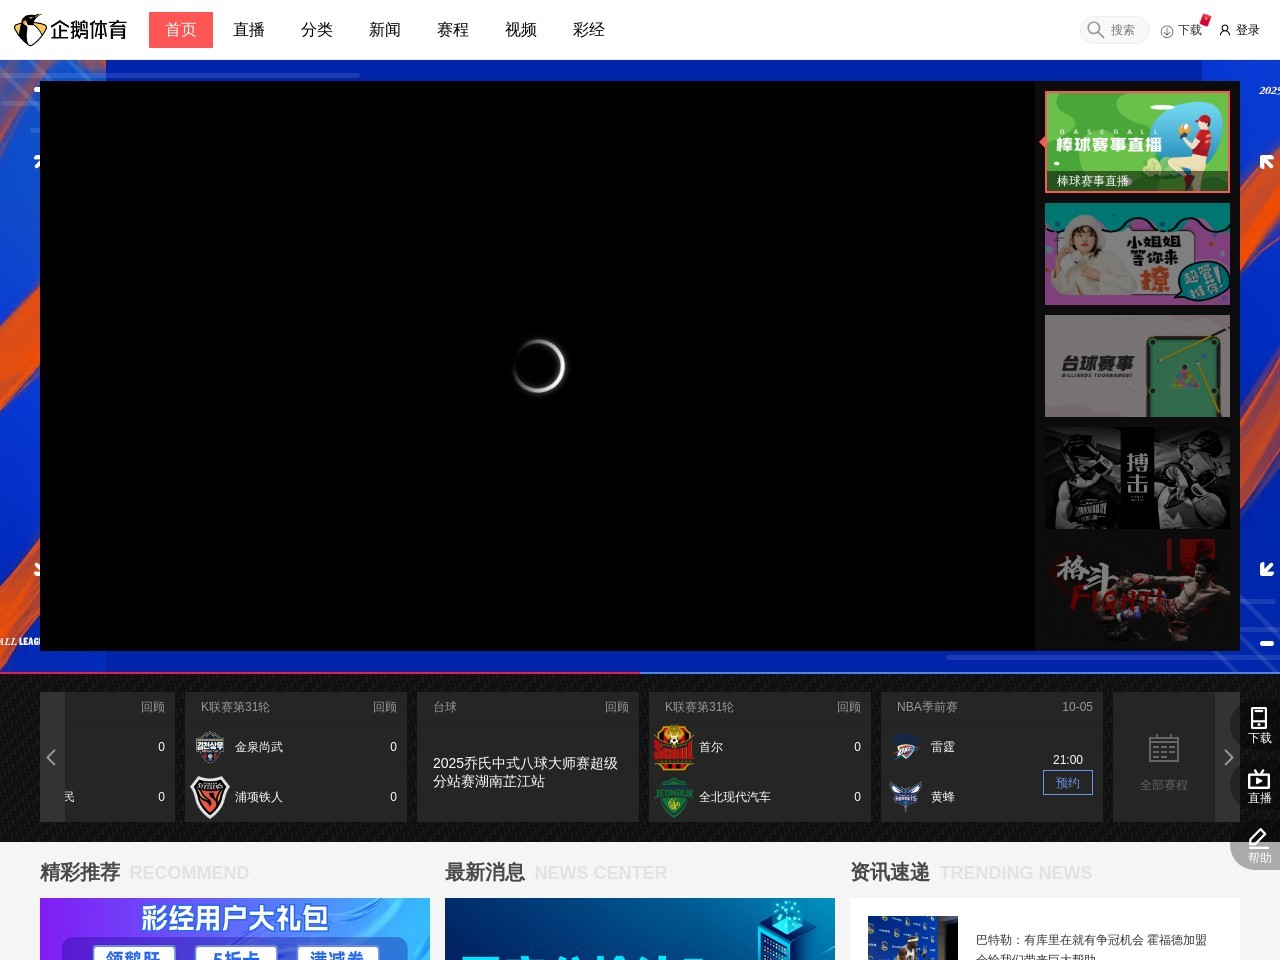Open the floating sidebar 直播 TV icon

click(1259, 779)
